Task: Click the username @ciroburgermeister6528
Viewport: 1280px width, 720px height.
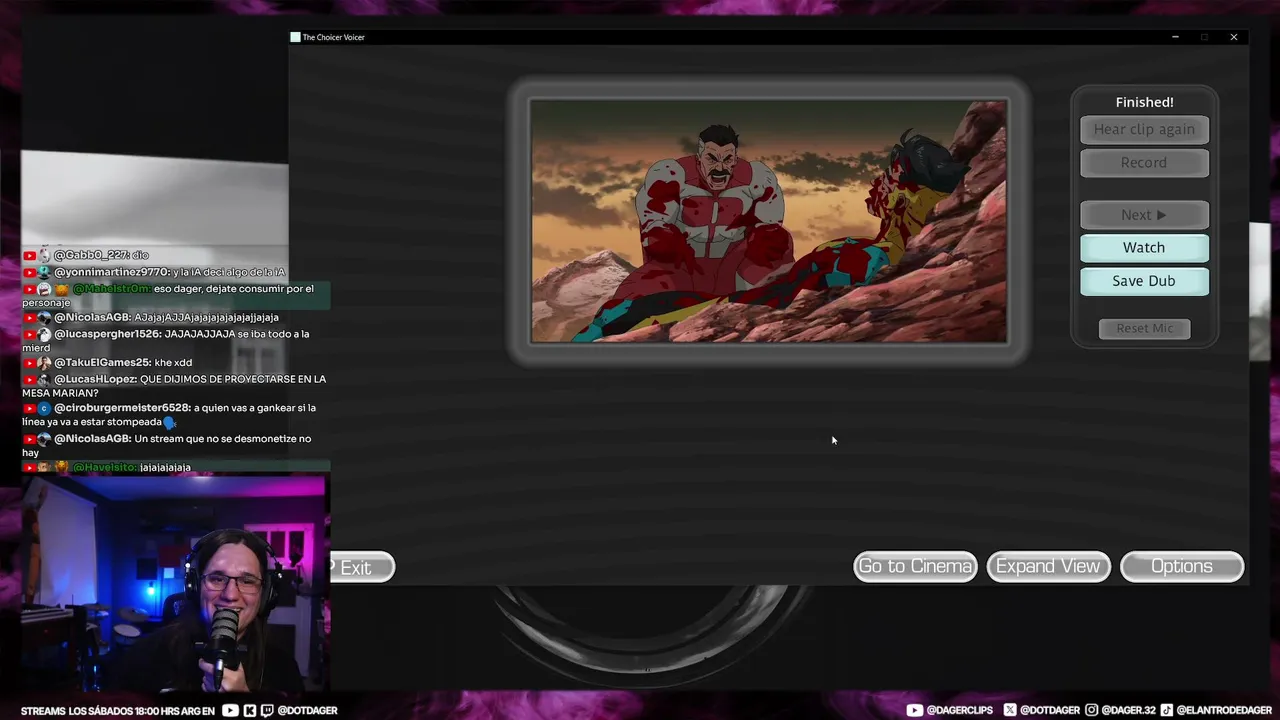Action: [122, 408]
